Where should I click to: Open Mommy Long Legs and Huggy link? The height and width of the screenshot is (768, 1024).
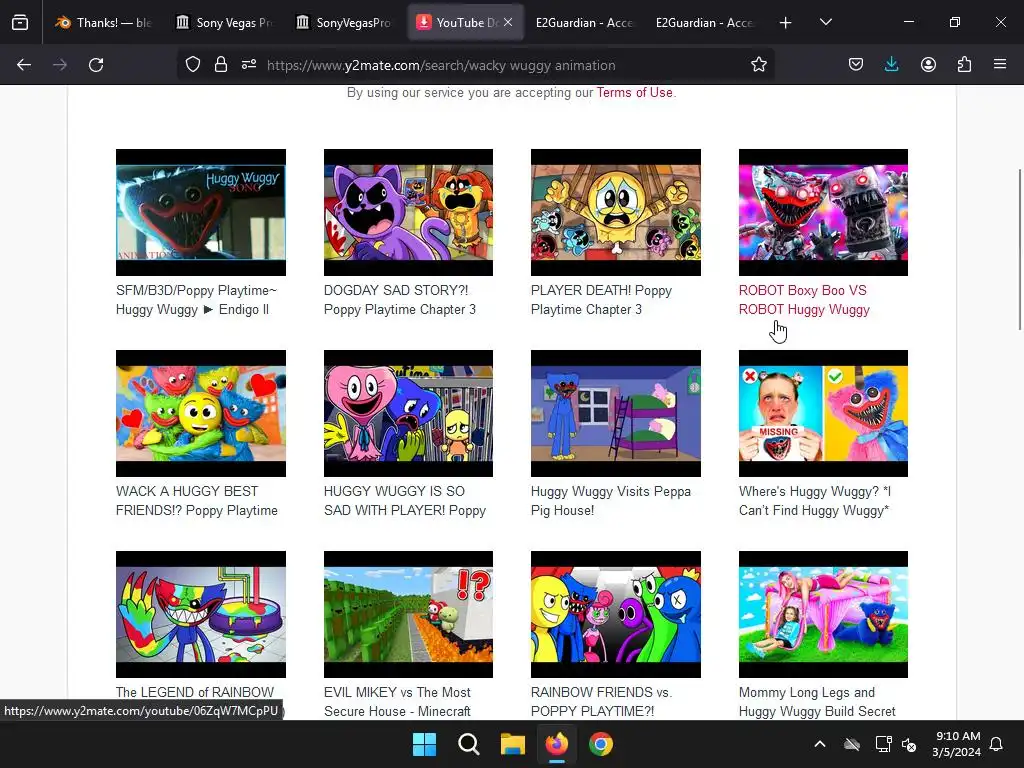tap(817, 701)
